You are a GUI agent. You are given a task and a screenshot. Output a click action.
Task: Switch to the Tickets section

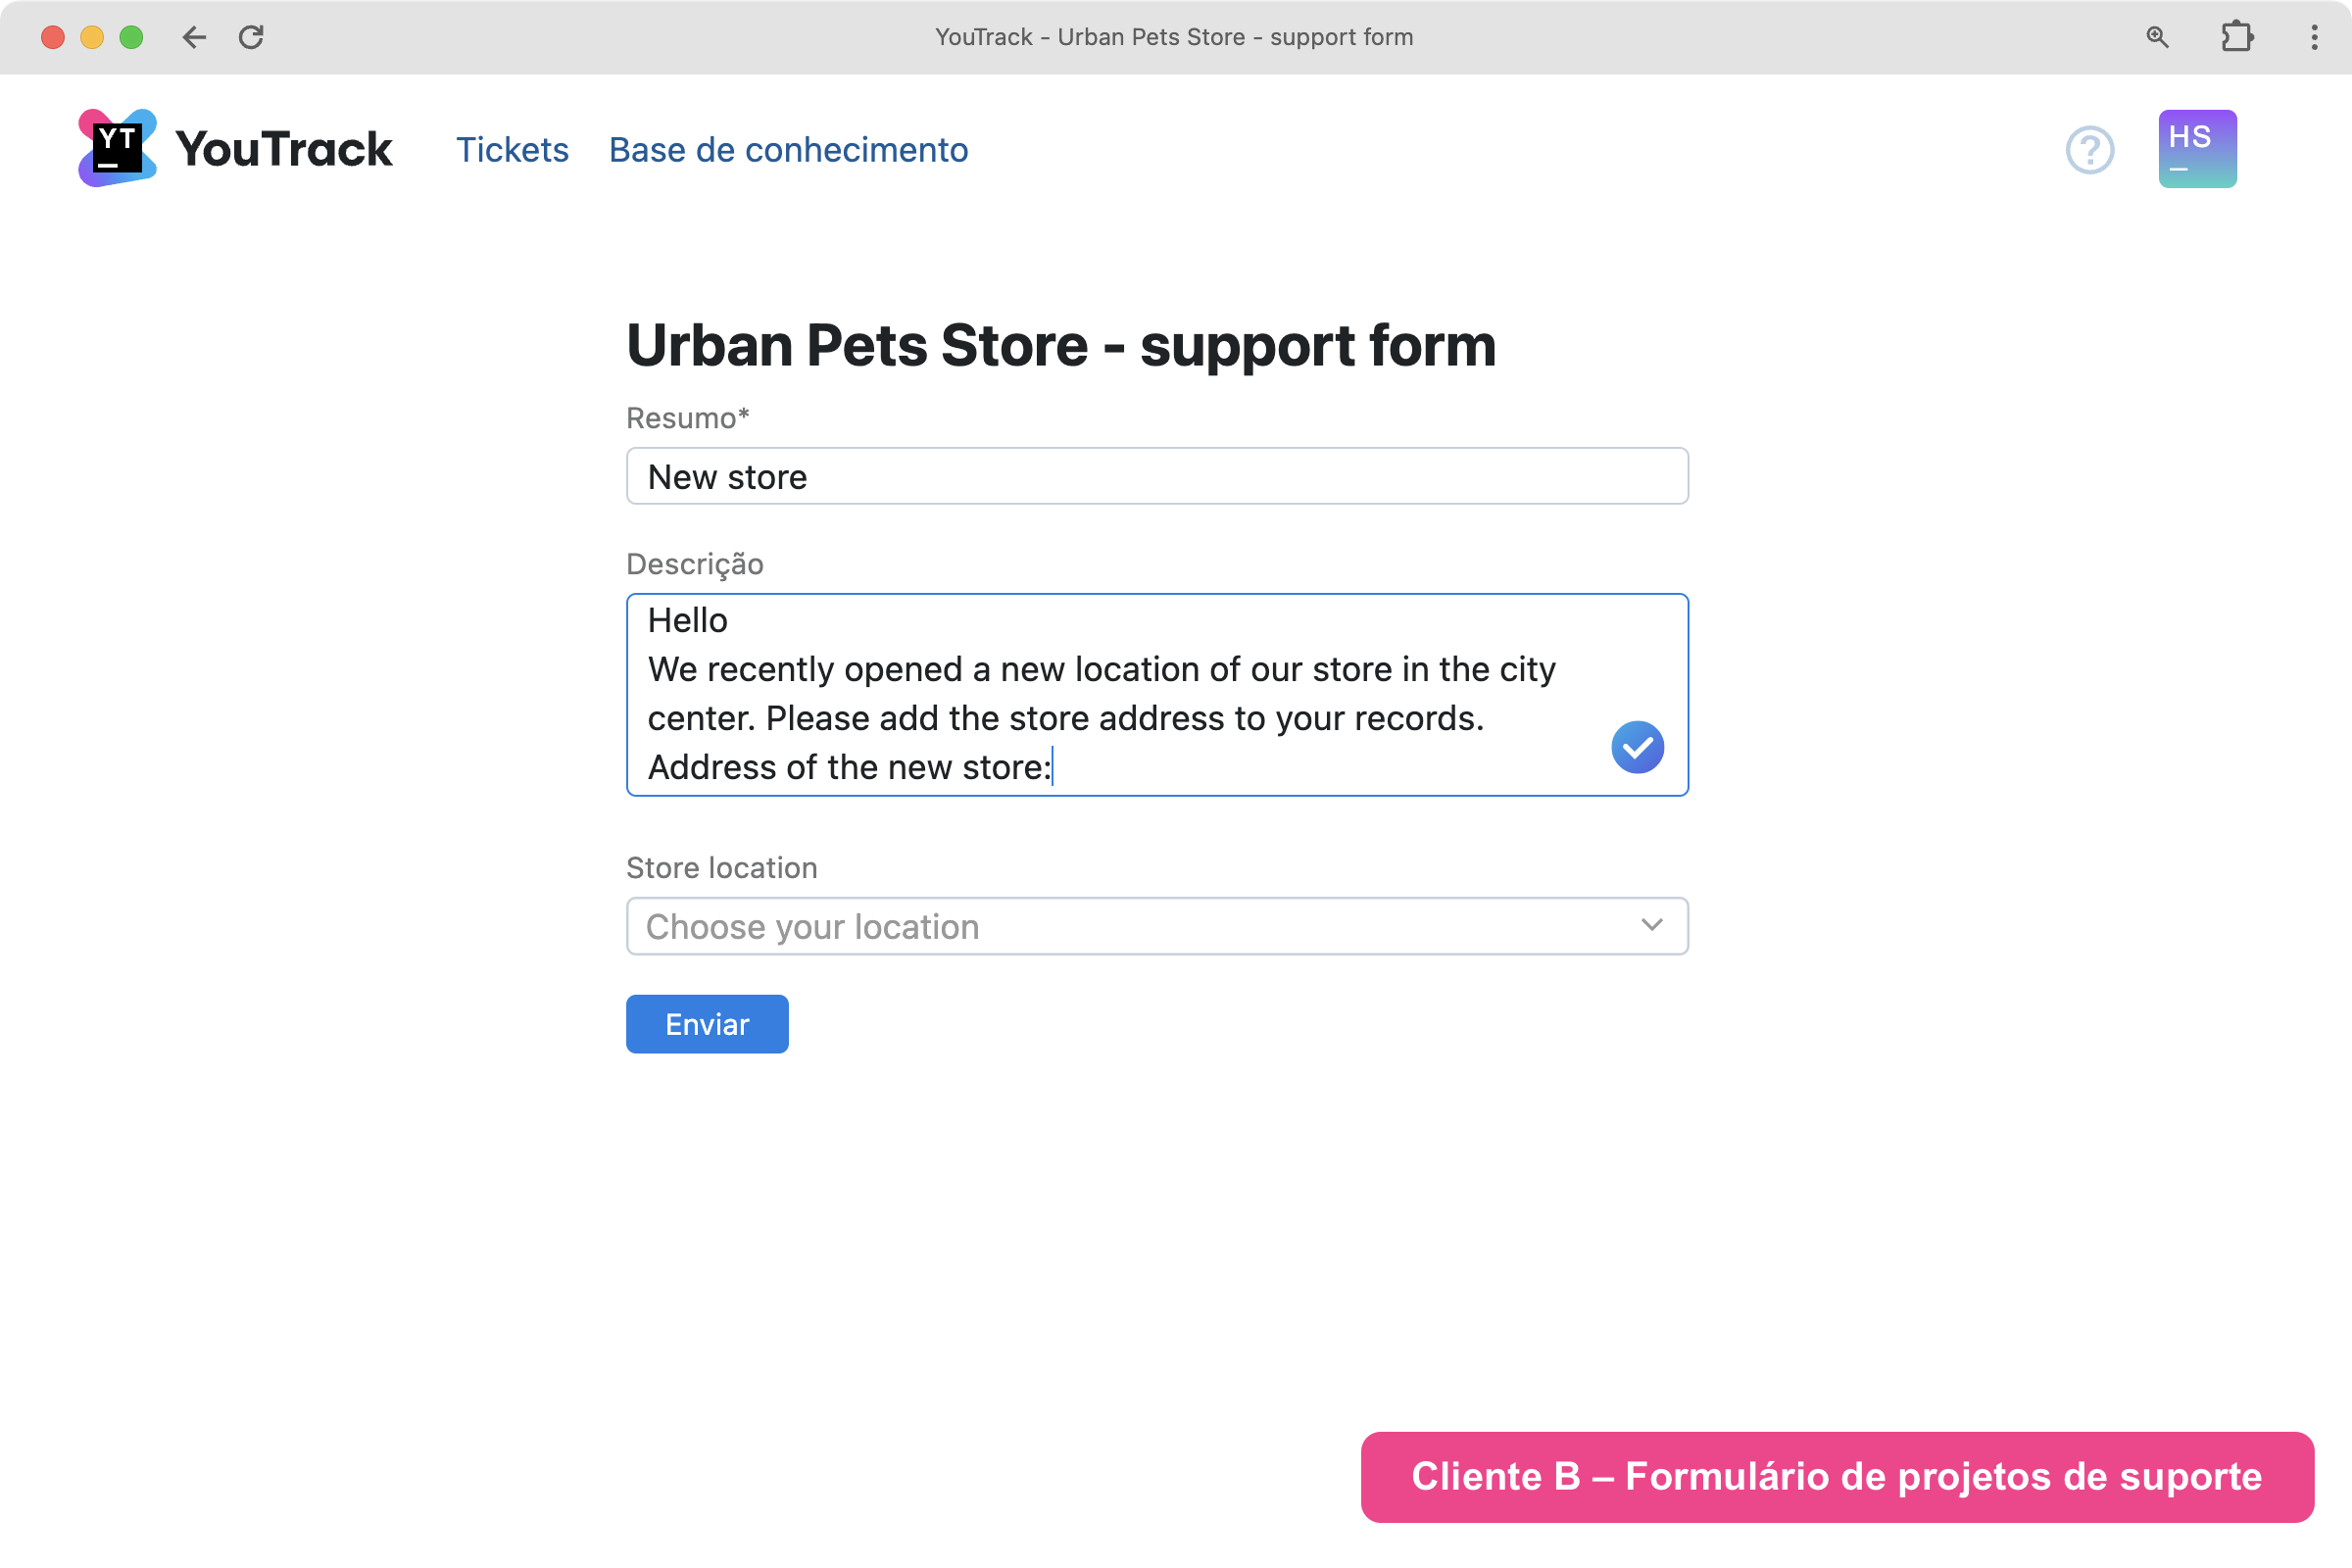[x=512, y=149]
